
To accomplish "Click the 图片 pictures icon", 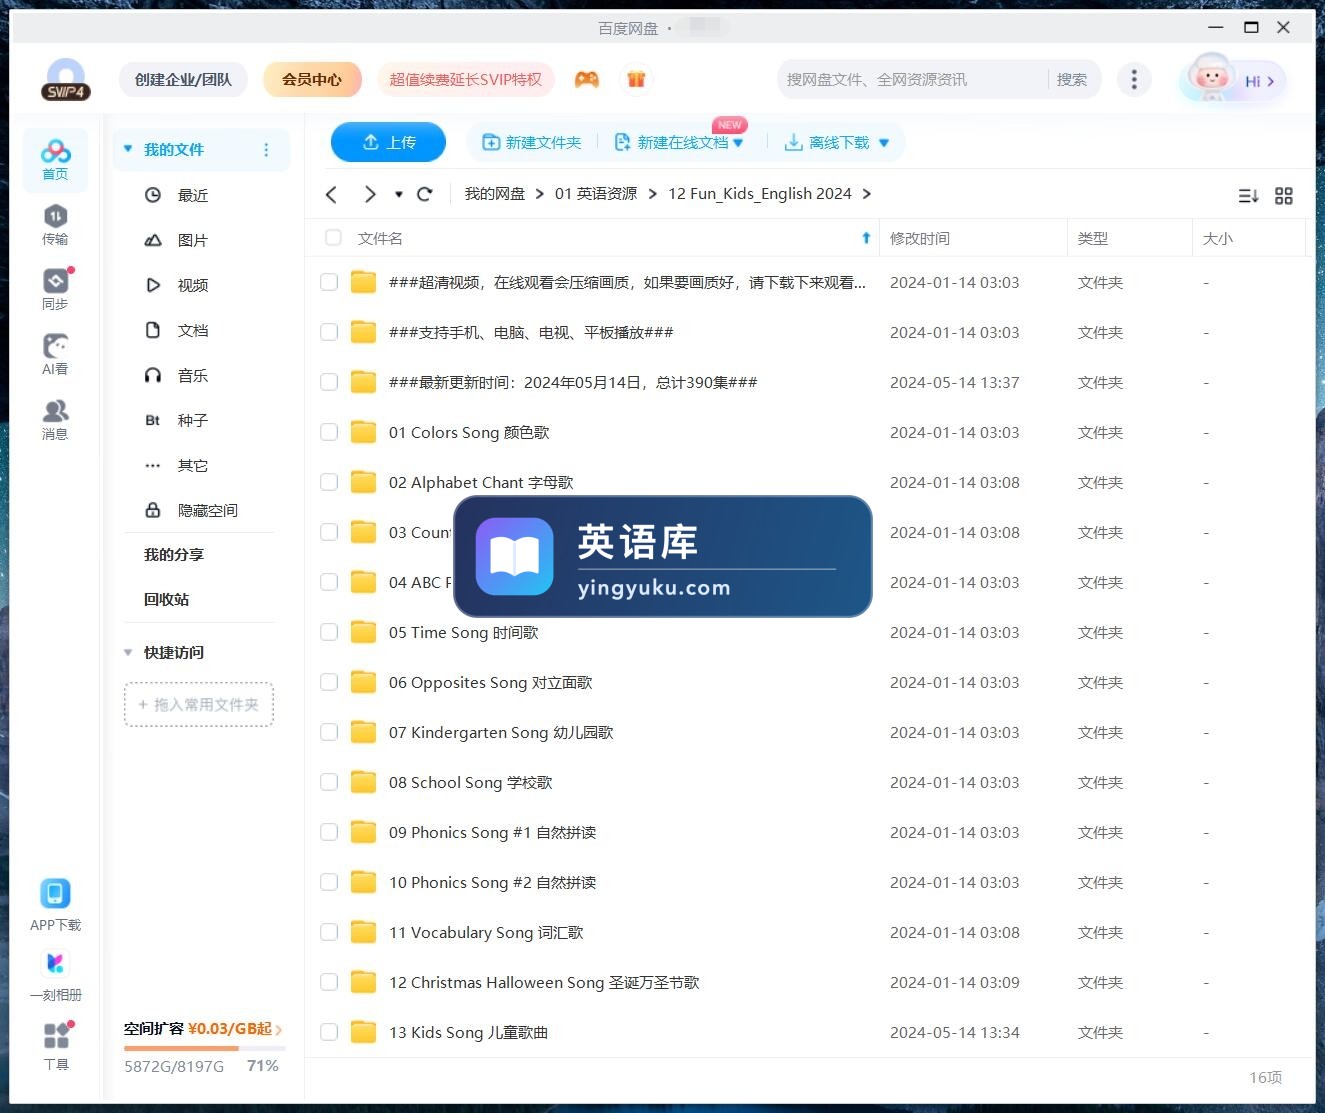I will (153, 240).
